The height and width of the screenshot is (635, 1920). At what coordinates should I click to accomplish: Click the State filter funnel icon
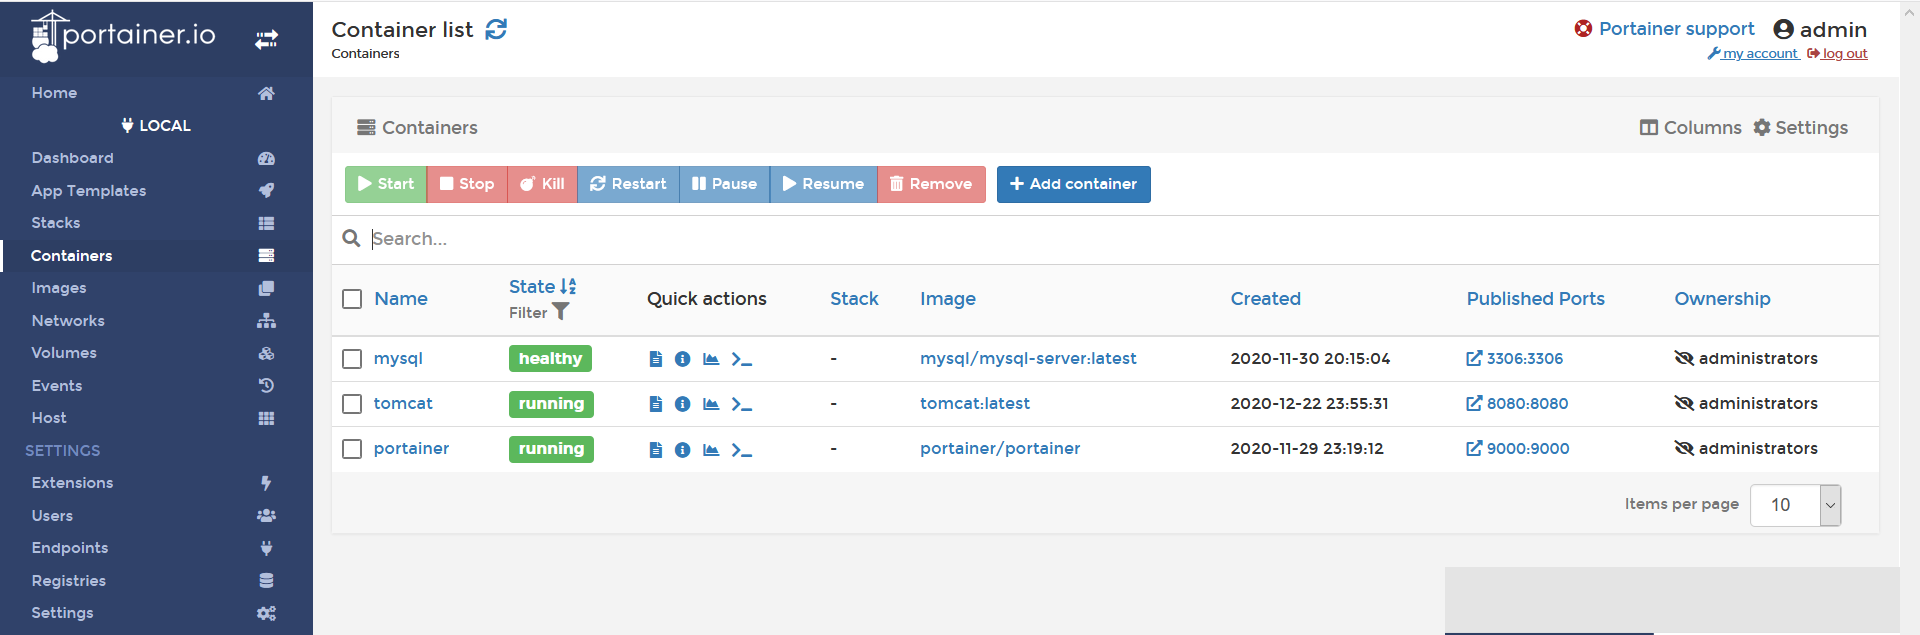pyautogui.click(x=561, y=312)
